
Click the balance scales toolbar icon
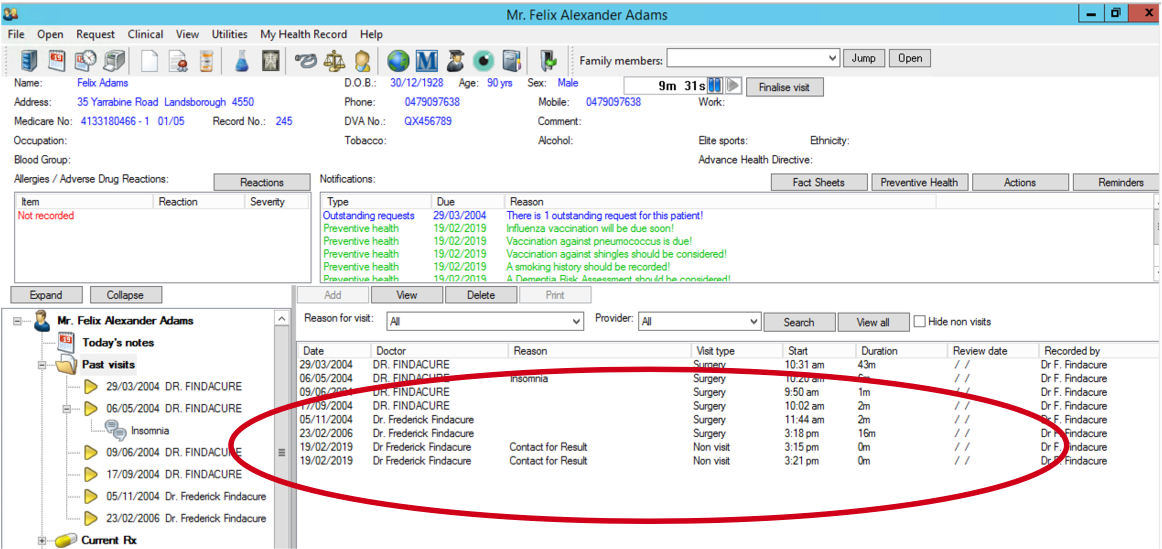pos(333,59)
